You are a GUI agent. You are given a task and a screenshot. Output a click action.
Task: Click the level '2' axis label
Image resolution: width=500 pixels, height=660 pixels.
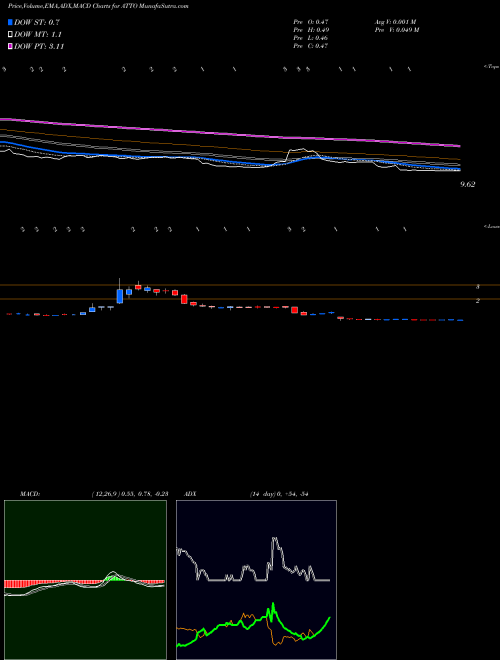click(478, 301)
